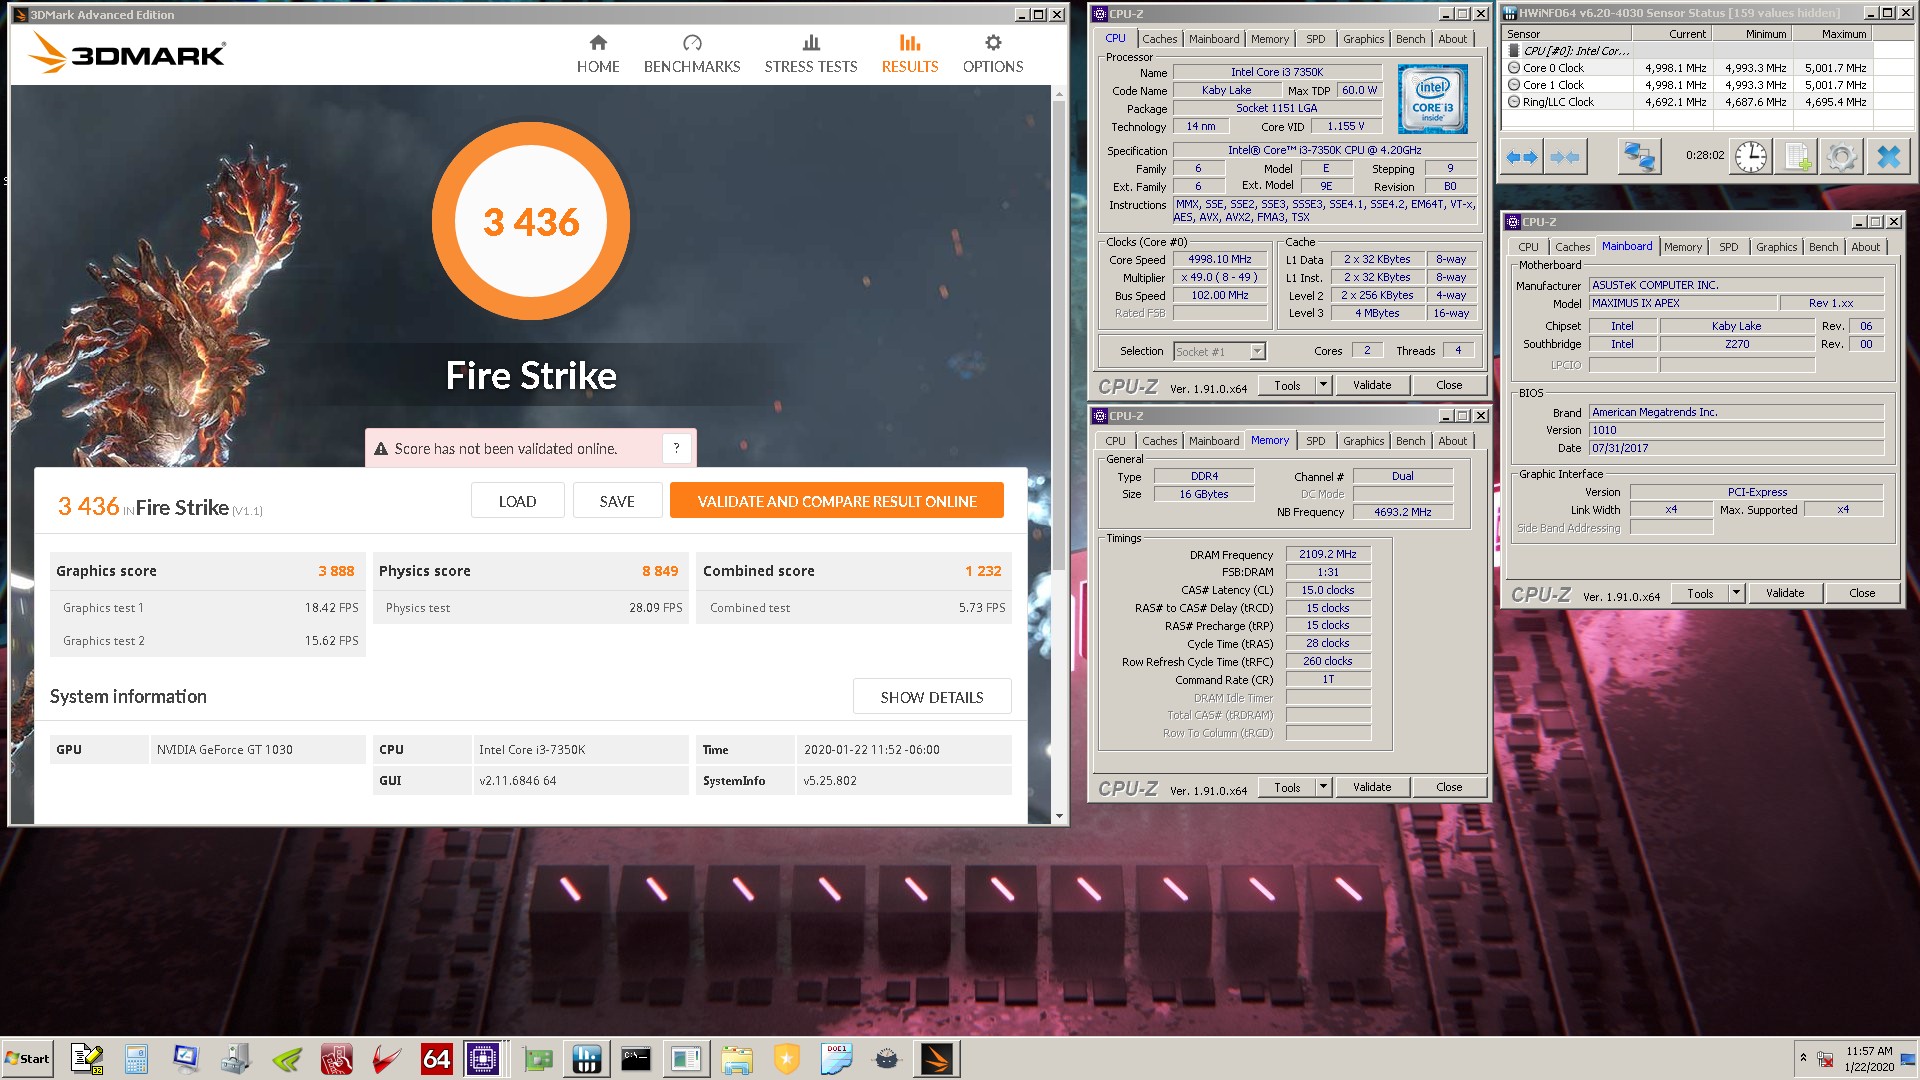Screen dimensions: 1920x1080
Task: Click the Intel Core i3 logo in CPU-Z
Action: tap(1432, 99)
